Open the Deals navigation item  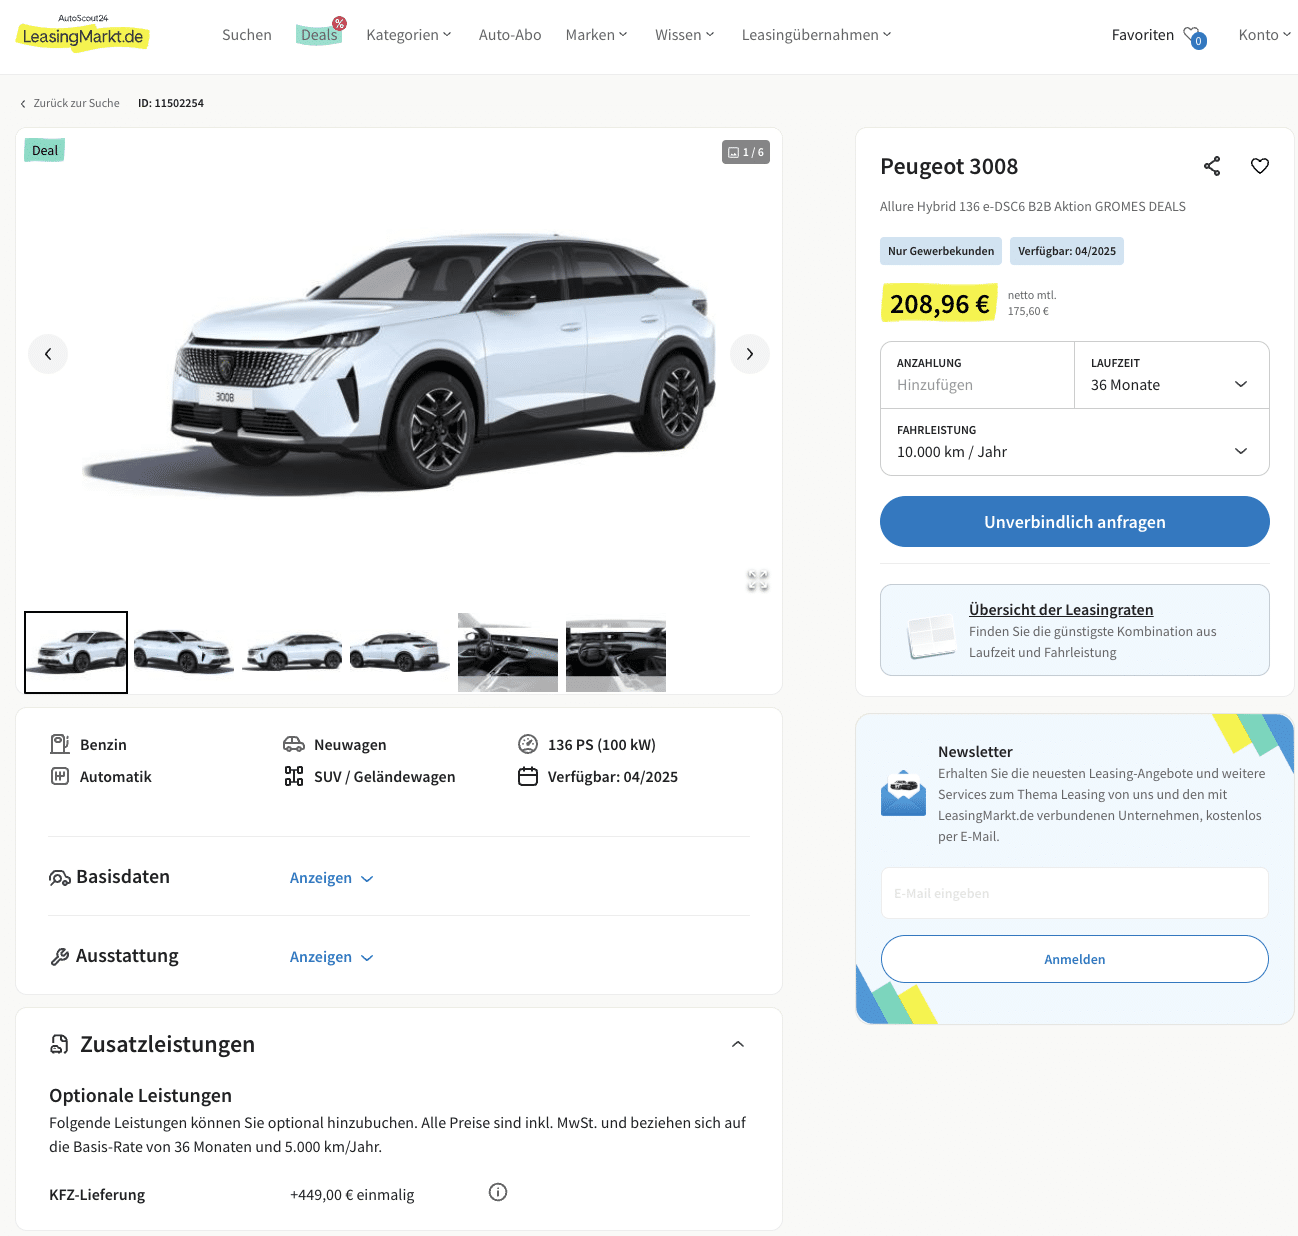point(320,35)
